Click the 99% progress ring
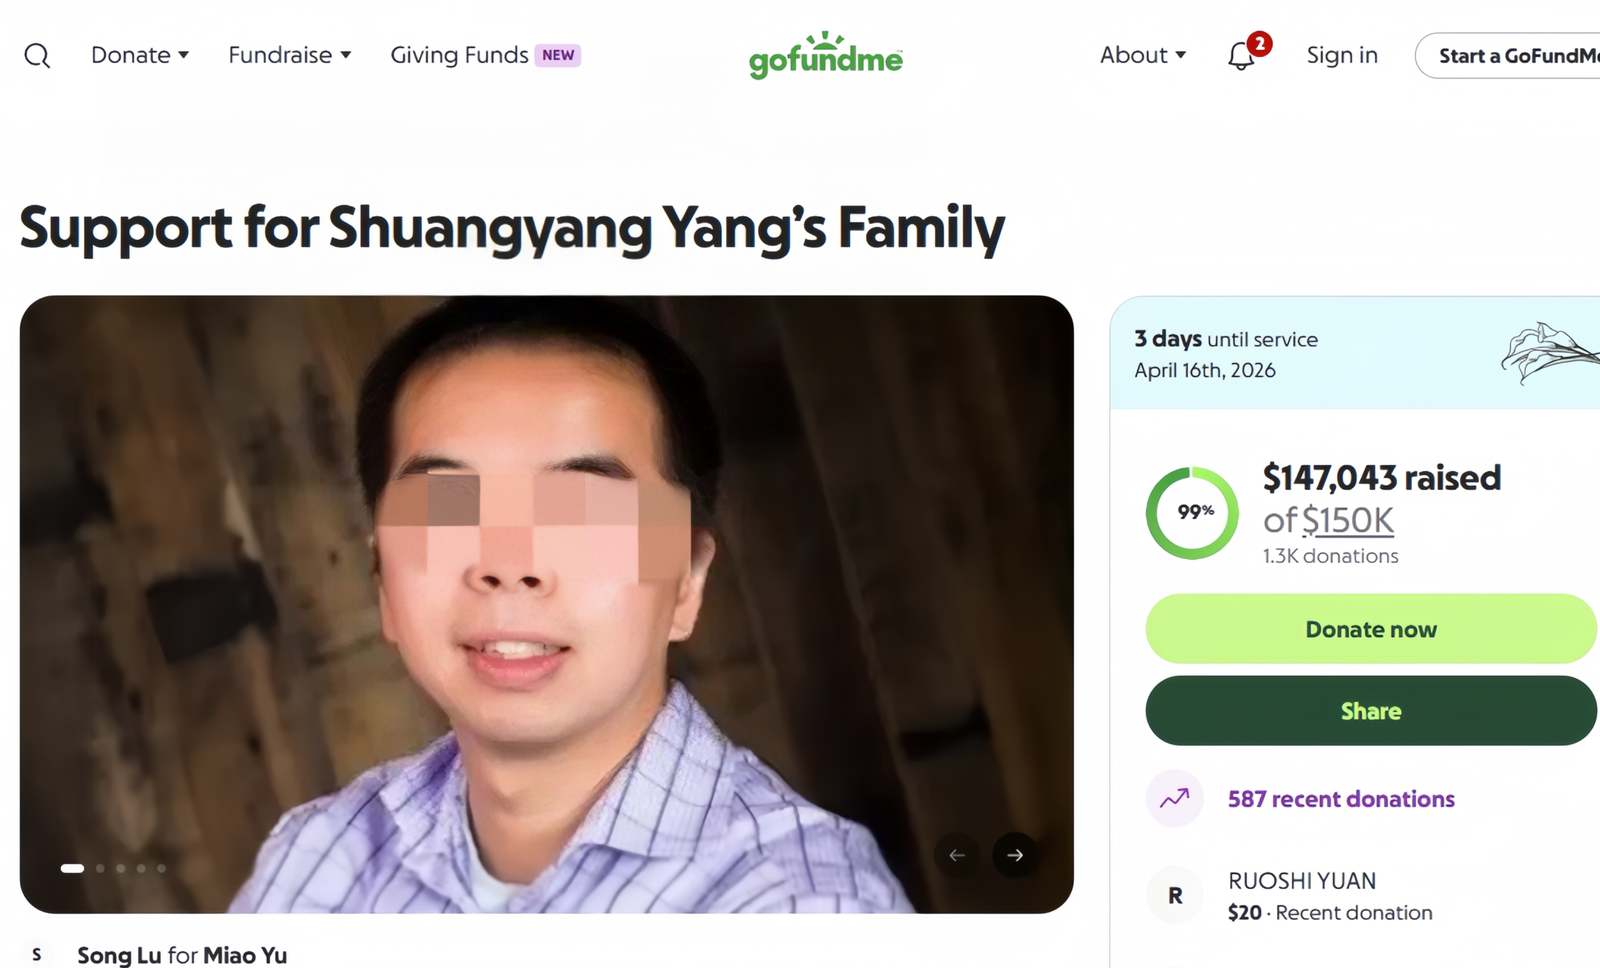The image size is (1600, 968). [x=1192, y=513]
